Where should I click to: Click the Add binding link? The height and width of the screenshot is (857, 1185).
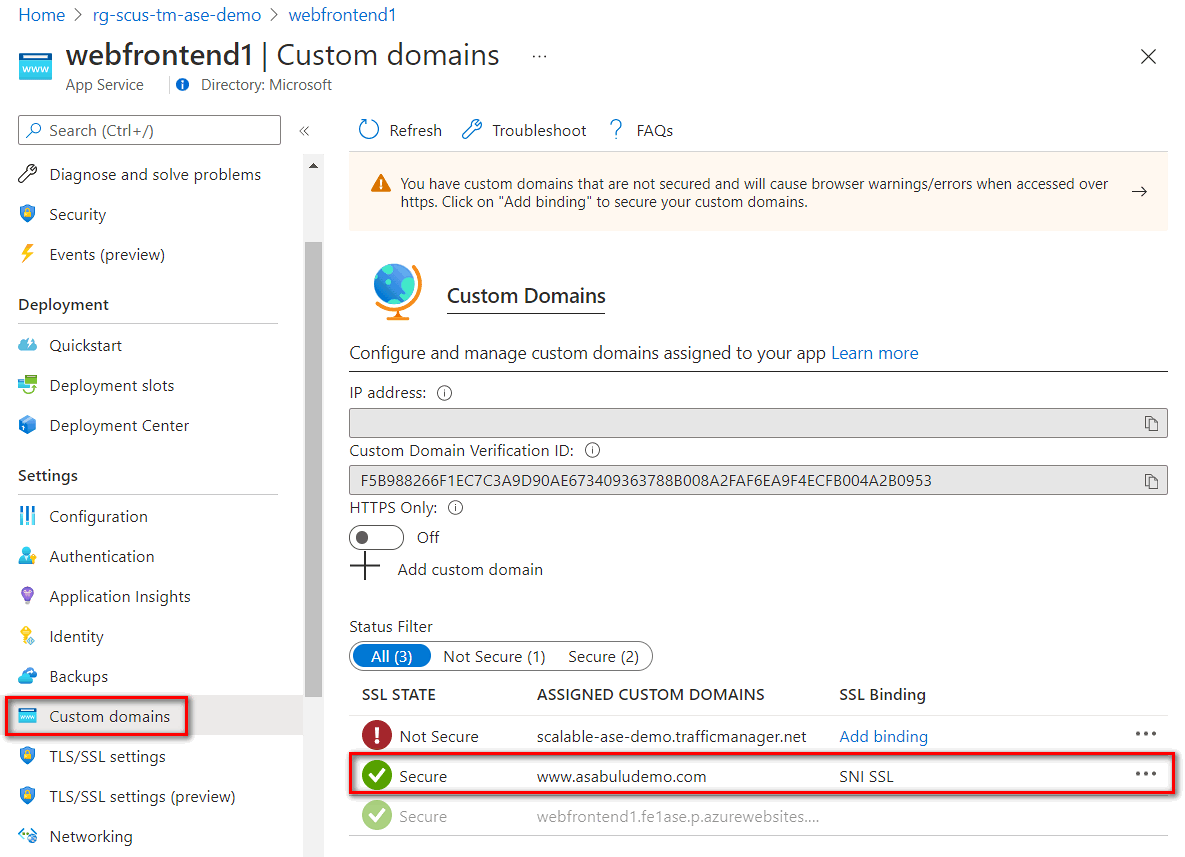click(x=883, y=736)
